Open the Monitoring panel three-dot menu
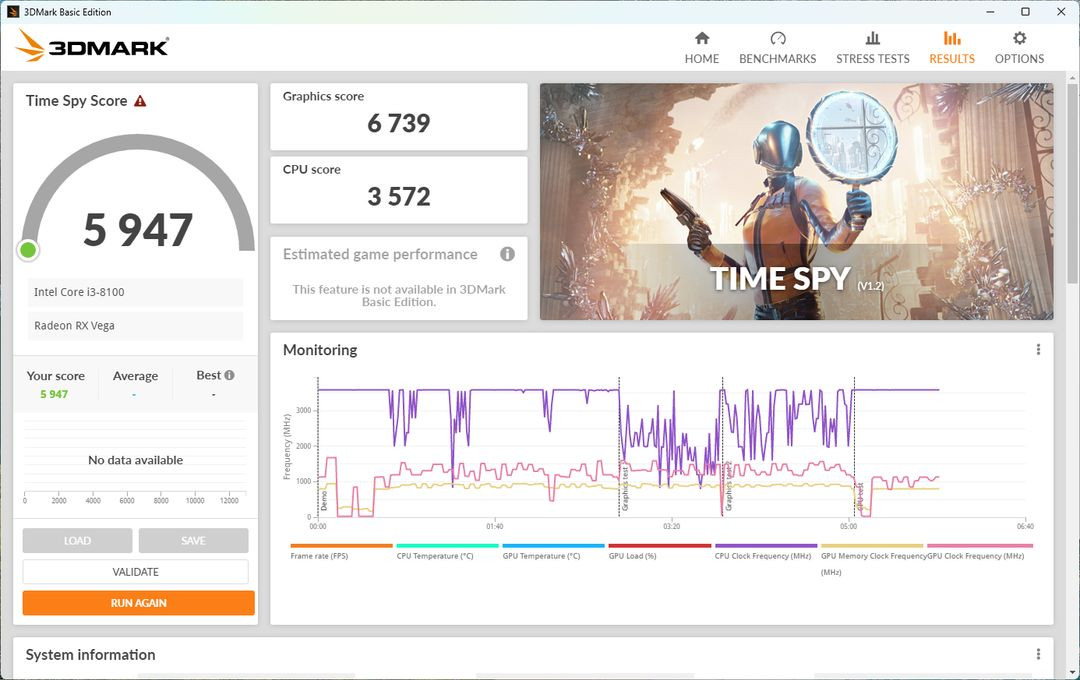Screen dimensions: 1080x680 [1037, 349]
